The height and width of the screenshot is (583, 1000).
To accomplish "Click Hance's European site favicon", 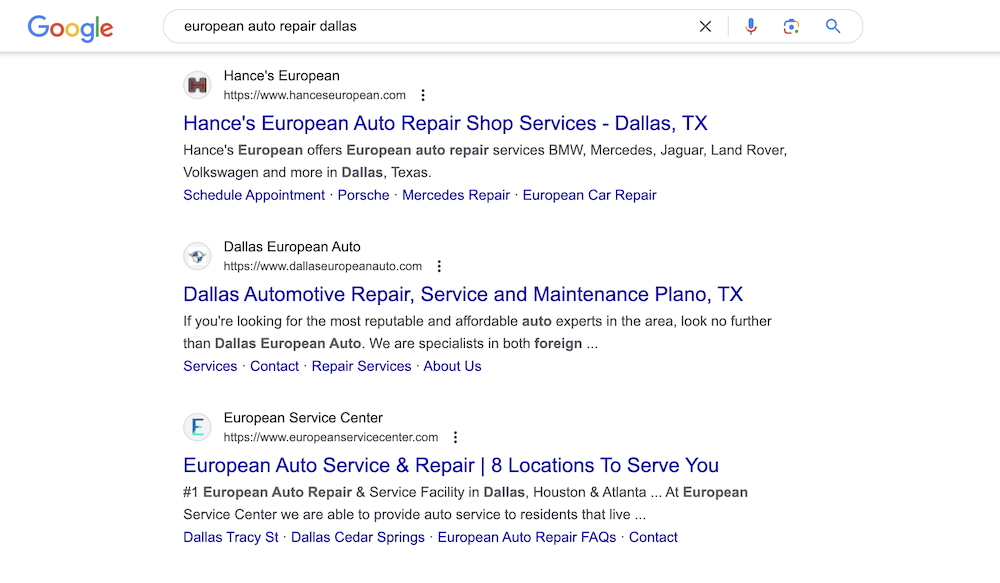I will [x=197, y=85].
